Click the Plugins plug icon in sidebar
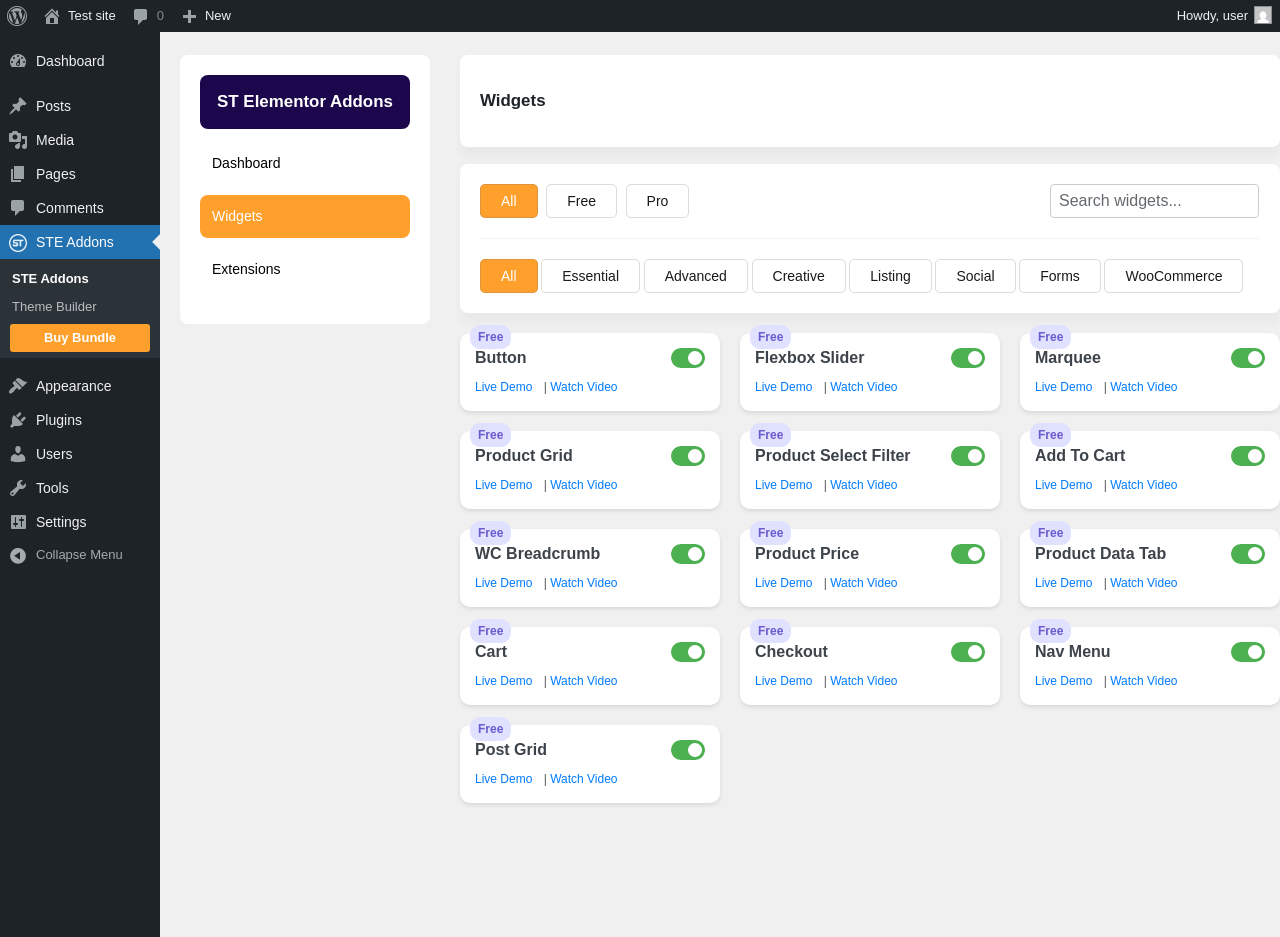Image resolution: width=1280 pixels, height=937 pixels. pos(18,420)
